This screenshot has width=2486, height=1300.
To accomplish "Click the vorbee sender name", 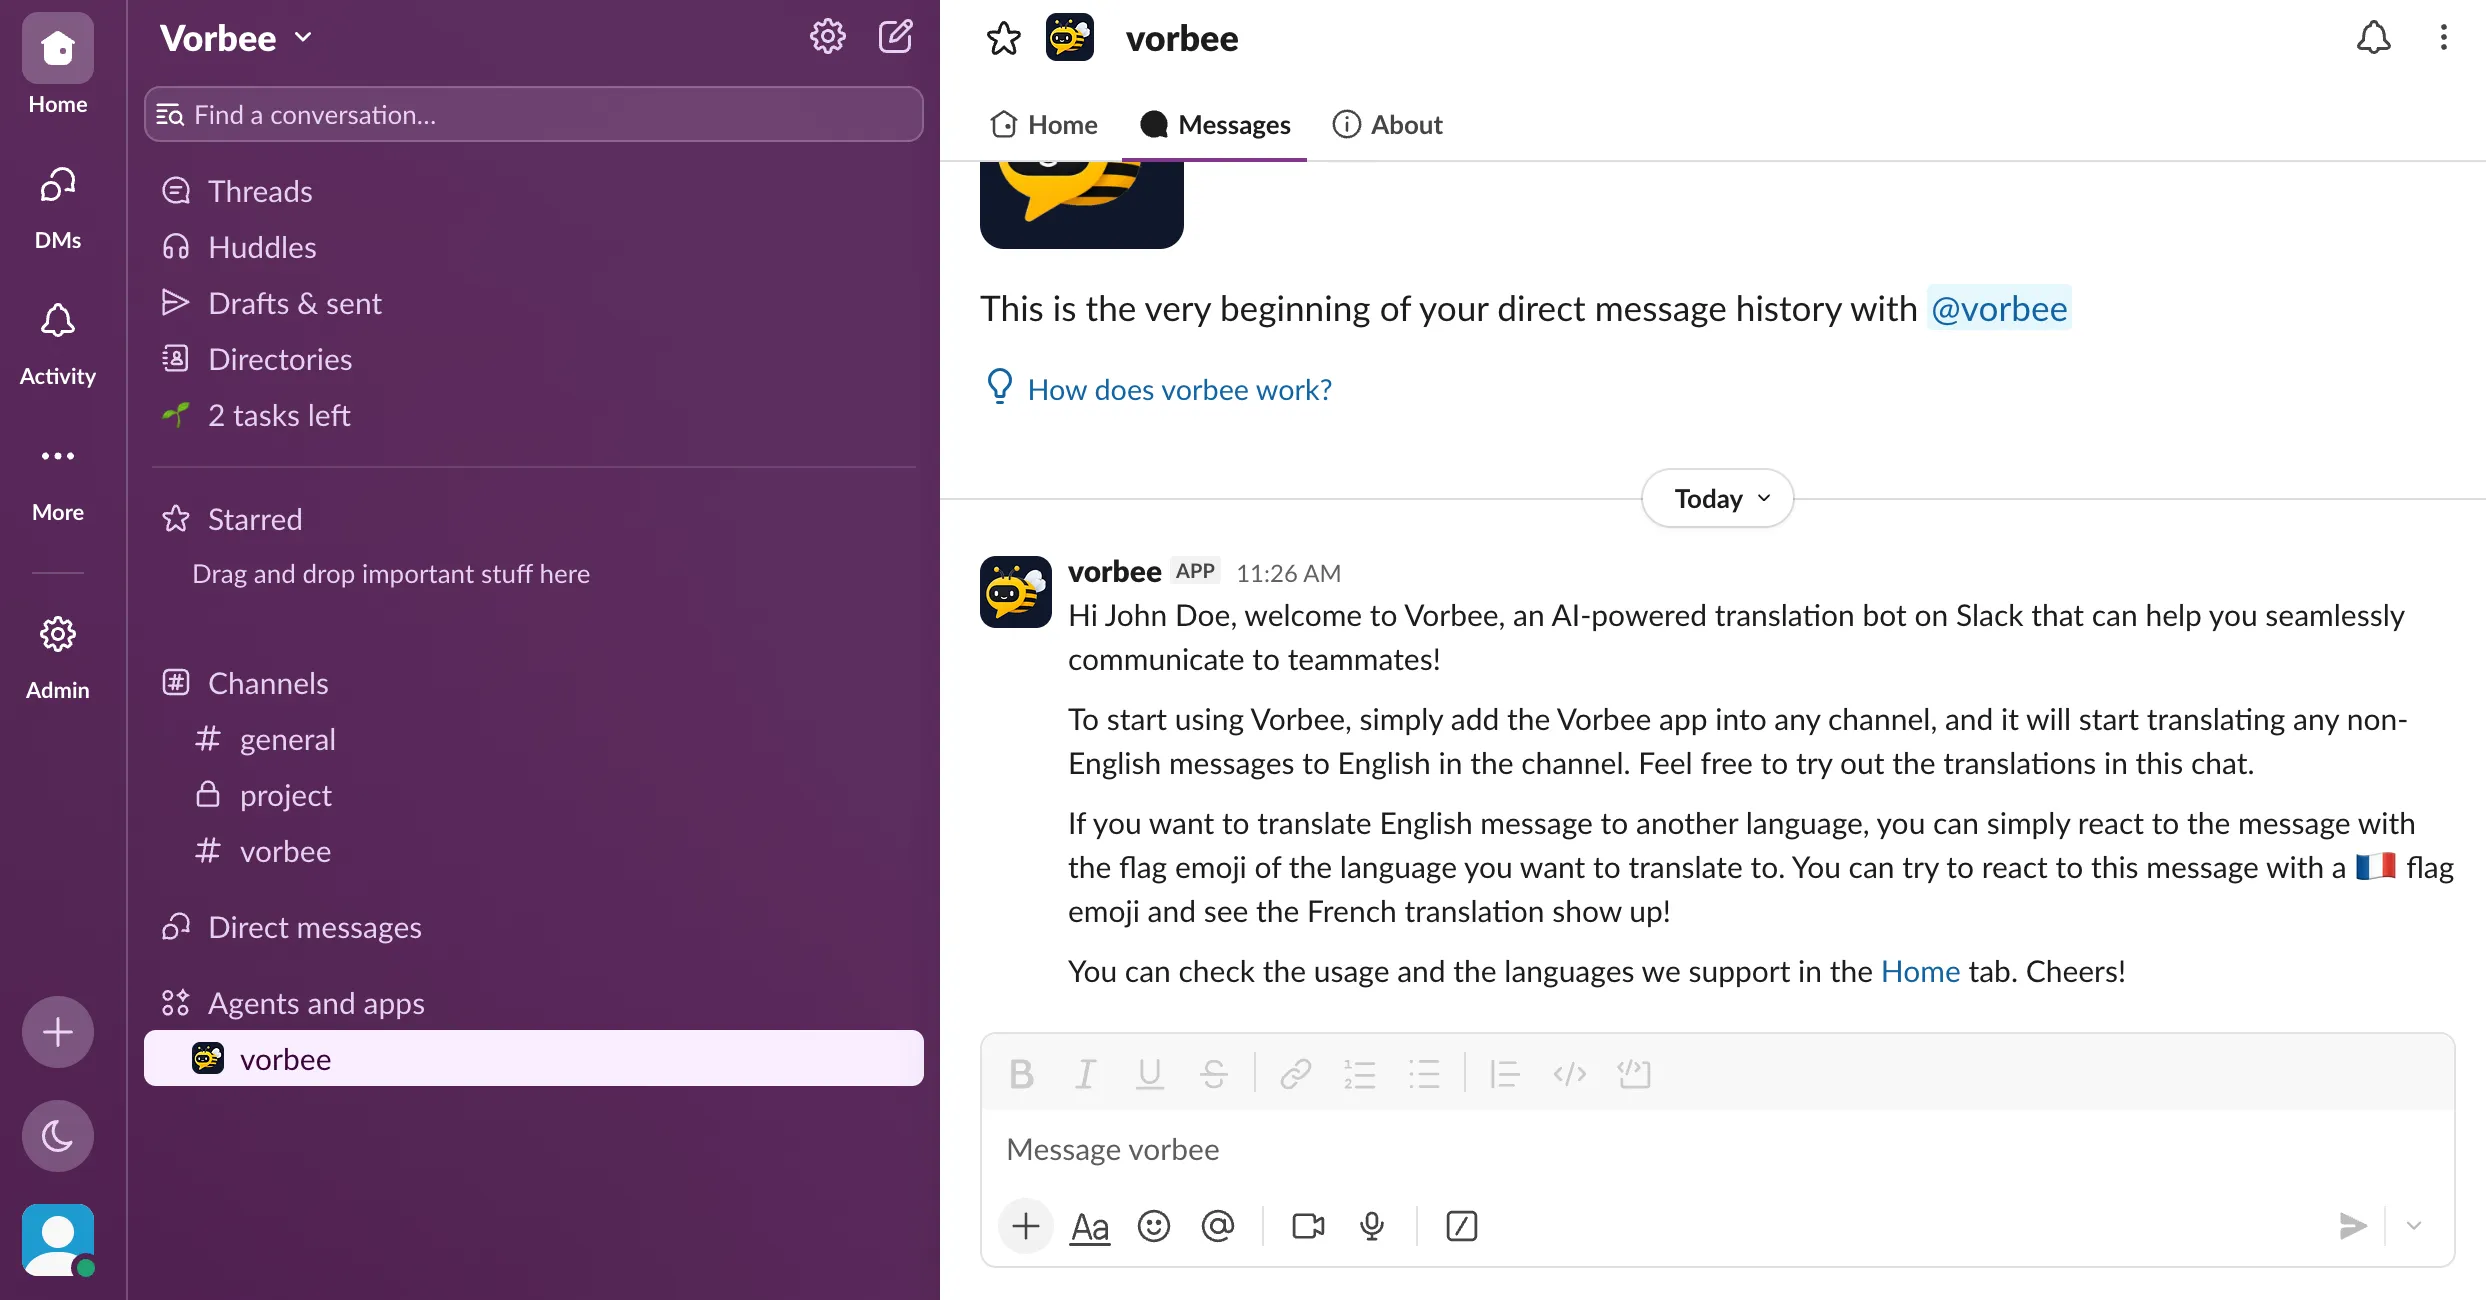I will click(1114, 571).
